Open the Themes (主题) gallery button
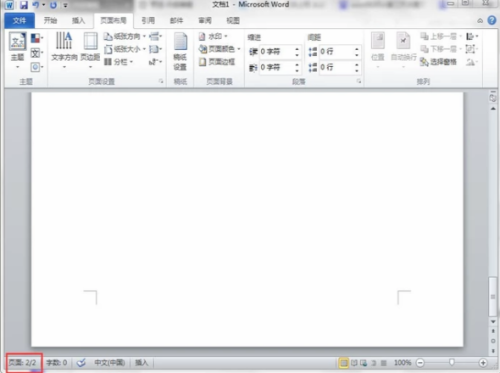Image resolution: width=500 pixels, height=373 pixels. pyautogui.click(x=17, y=50)
